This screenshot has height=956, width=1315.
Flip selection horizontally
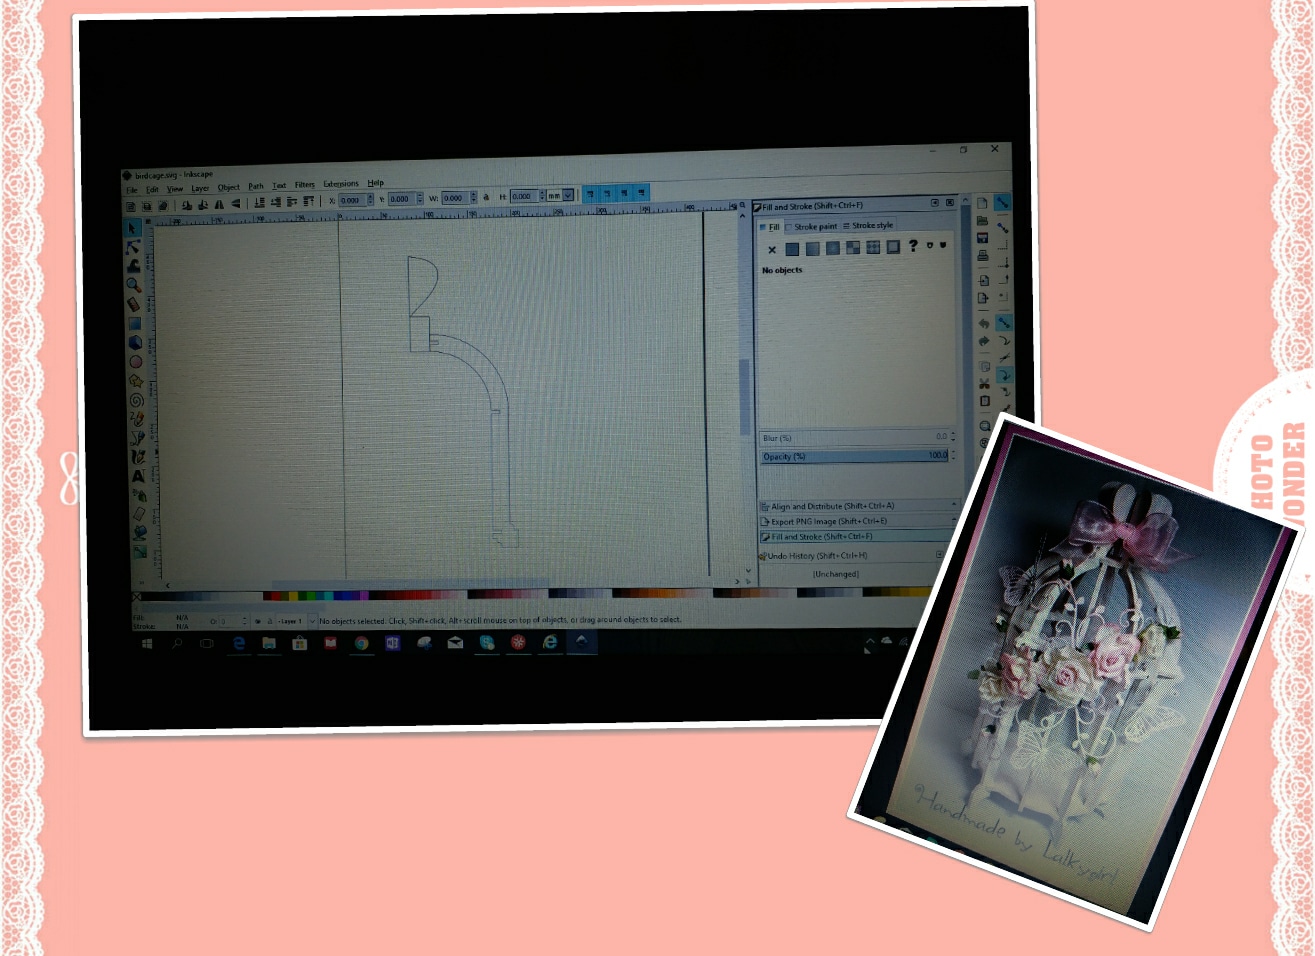pyautogui.click(x=219, y=204)
